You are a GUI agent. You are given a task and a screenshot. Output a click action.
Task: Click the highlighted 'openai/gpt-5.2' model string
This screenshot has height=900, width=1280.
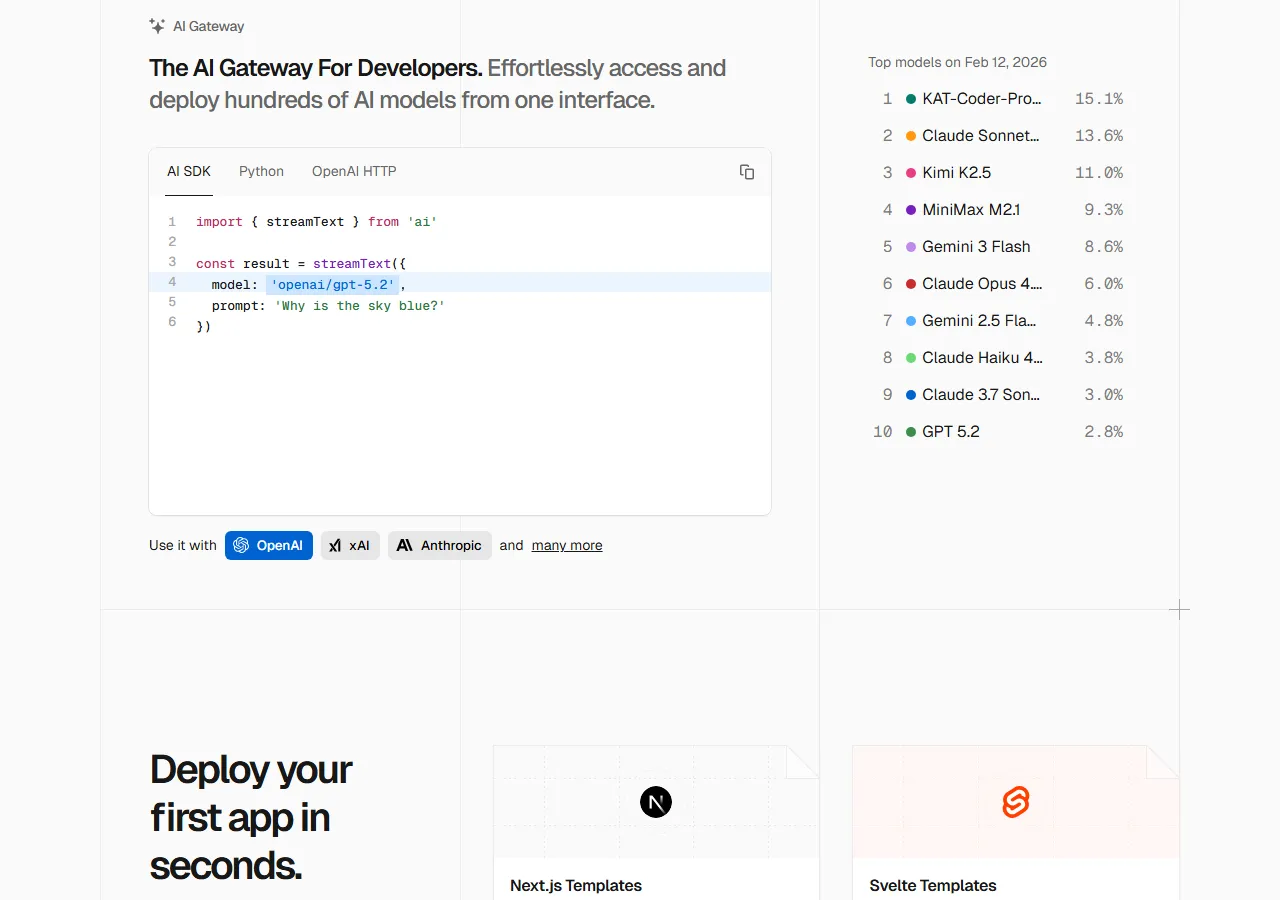(x=332, y=285)
